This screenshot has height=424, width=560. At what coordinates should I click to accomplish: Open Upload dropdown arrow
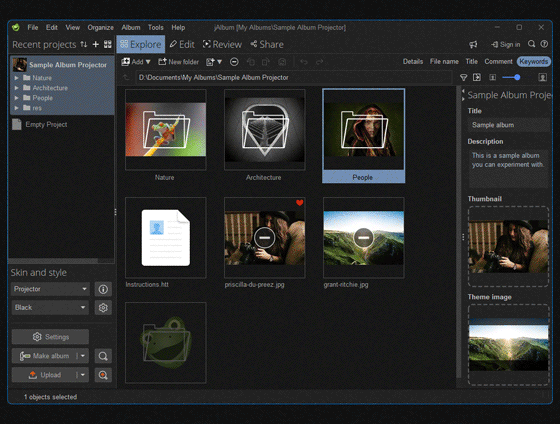(x=82, y=375)
